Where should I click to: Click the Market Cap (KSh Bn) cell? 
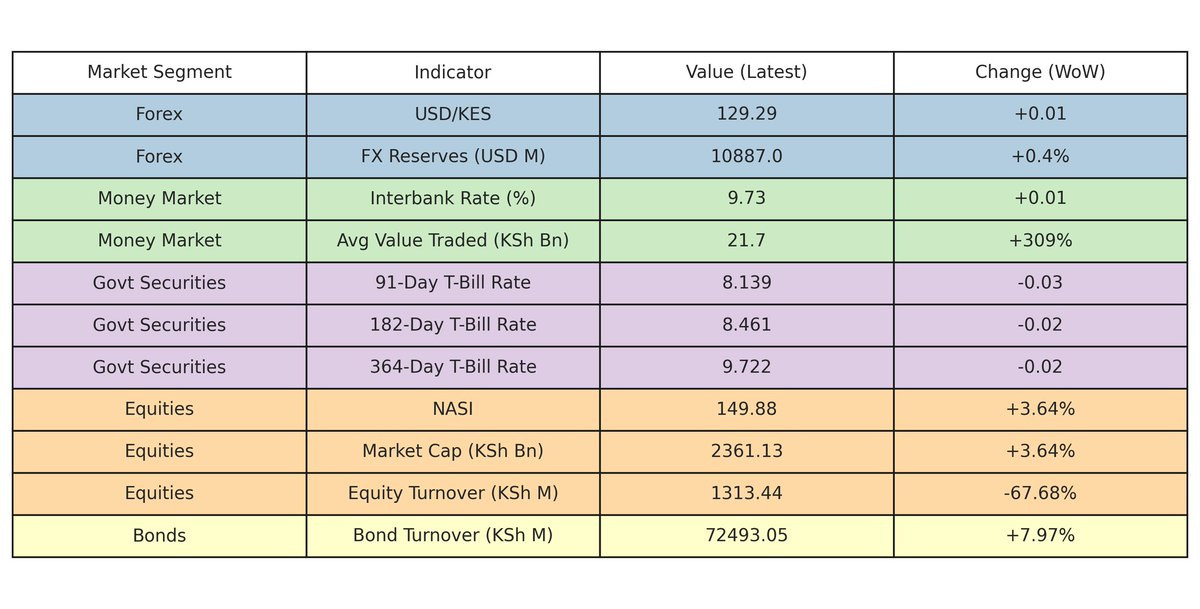[x=453, y=451]
